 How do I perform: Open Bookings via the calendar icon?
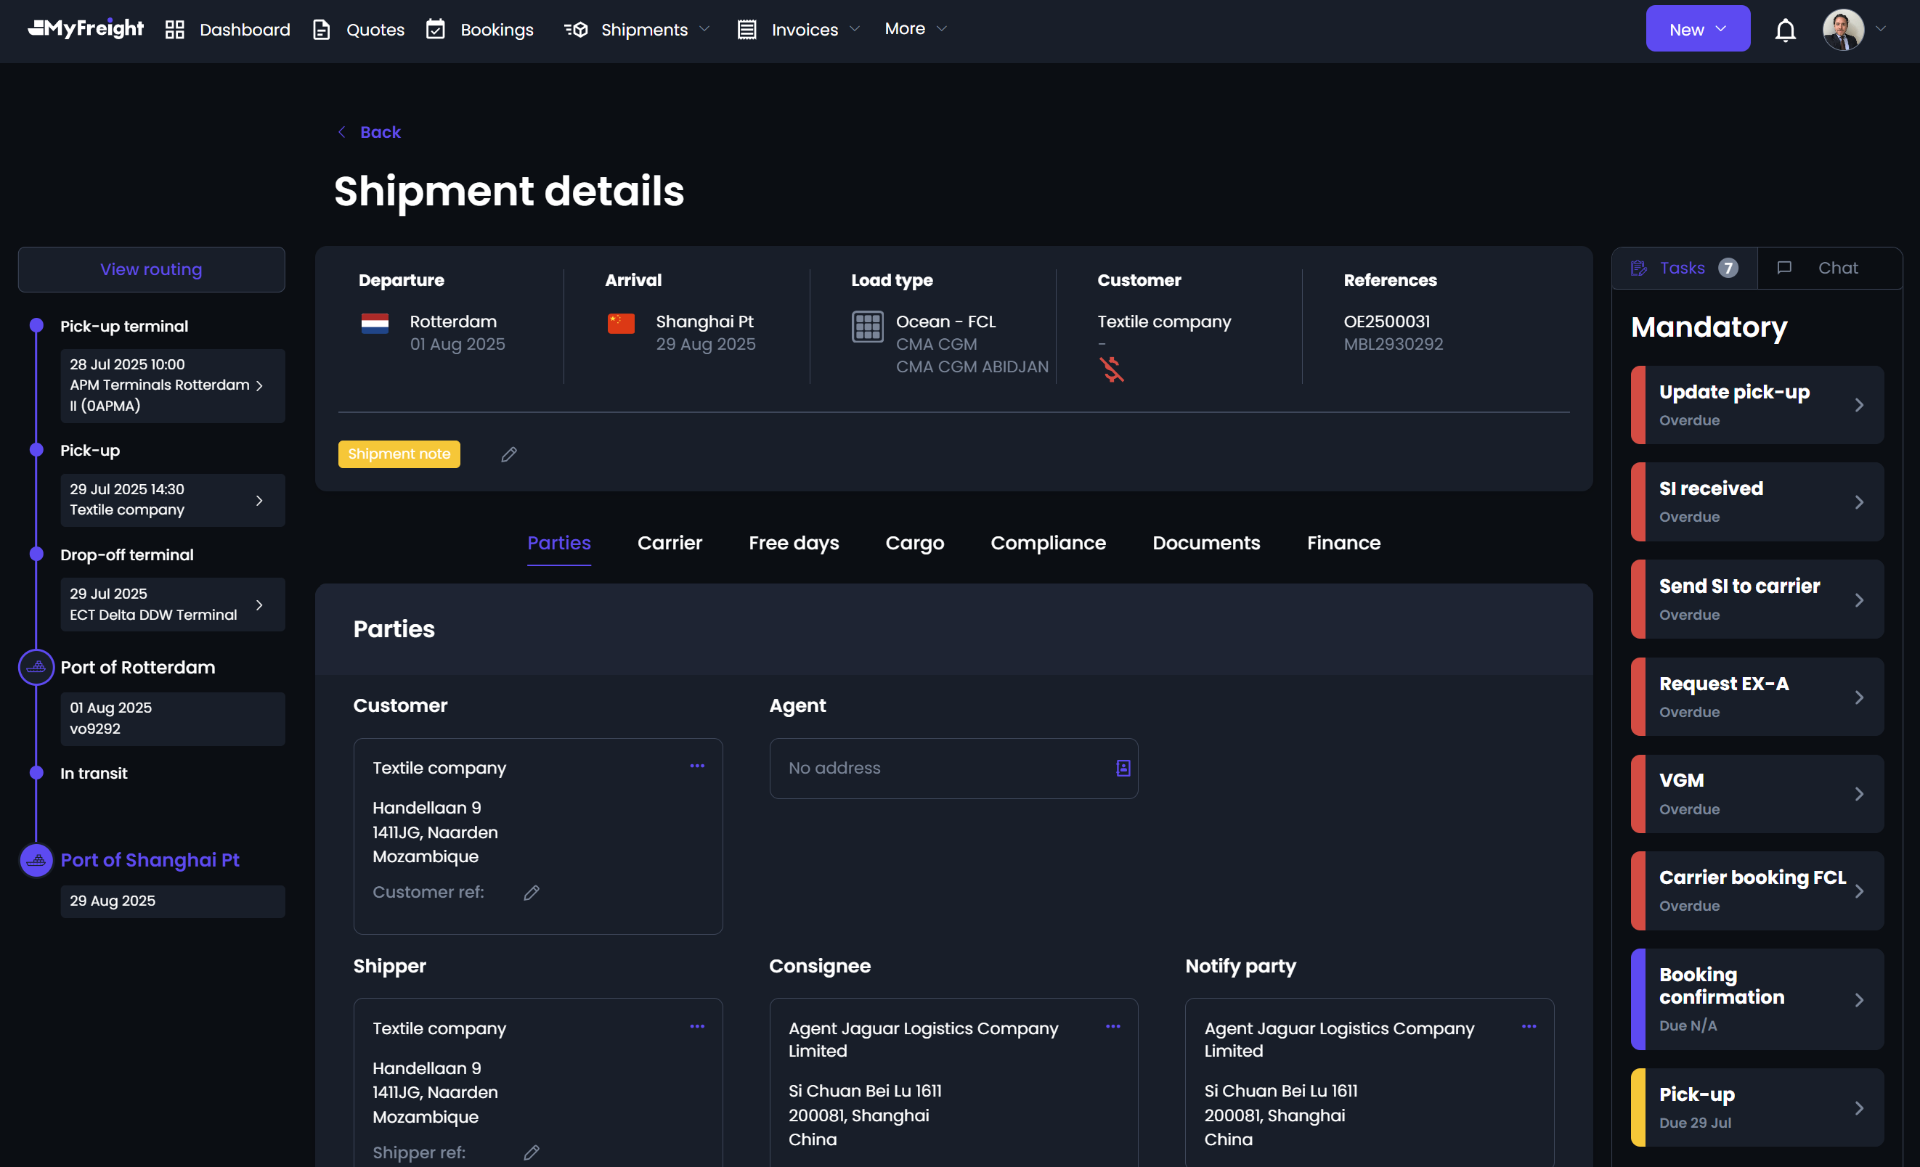tap(436, 29)
